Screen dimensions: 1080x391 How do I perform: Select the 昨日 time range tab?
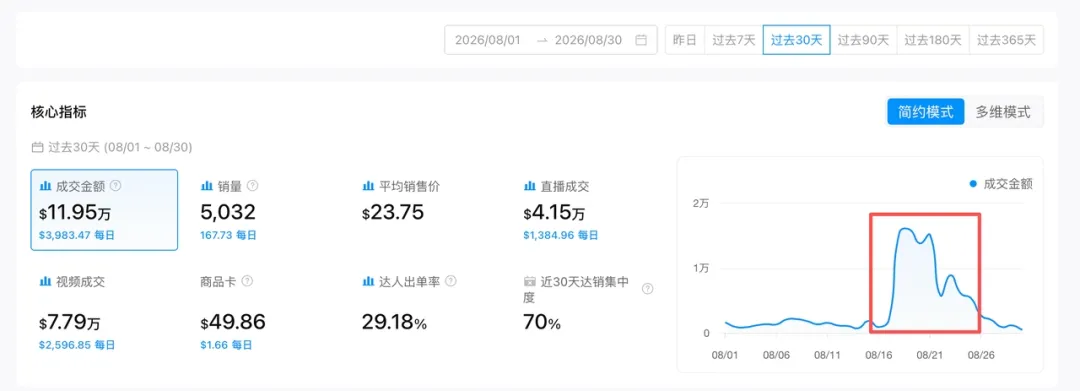[x=685, y=40]
